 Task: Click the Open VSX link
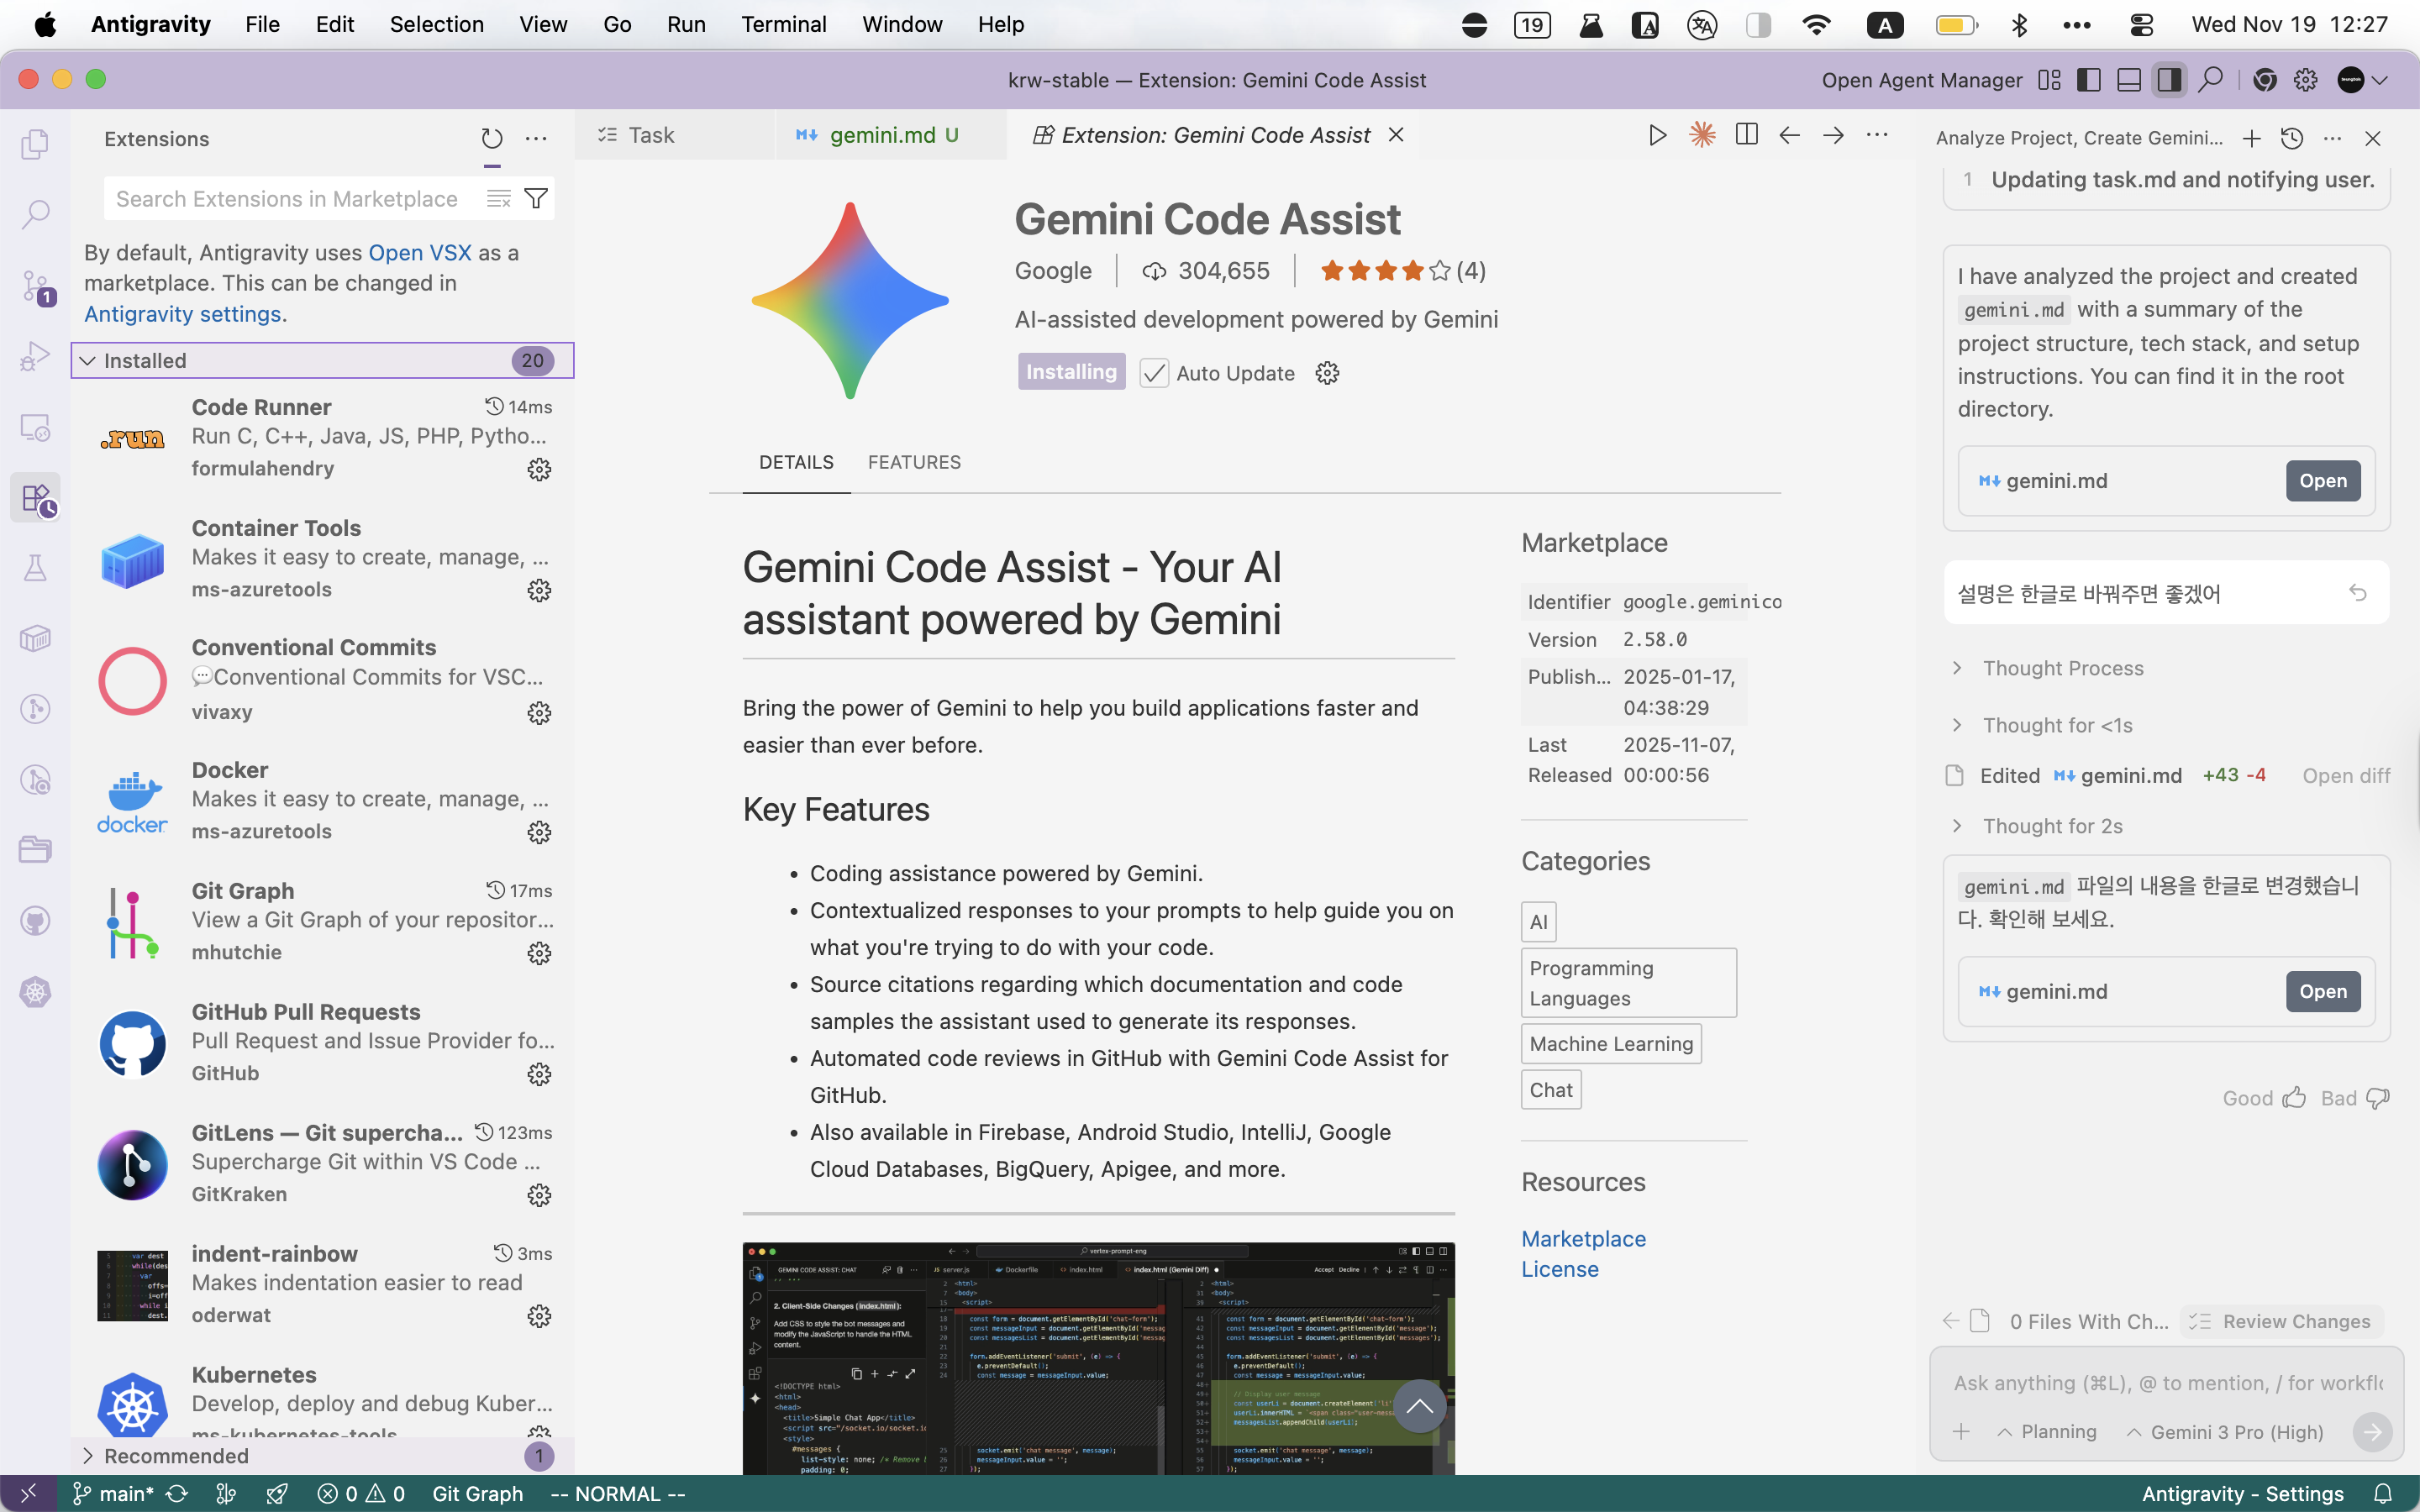tap(419, 253)
